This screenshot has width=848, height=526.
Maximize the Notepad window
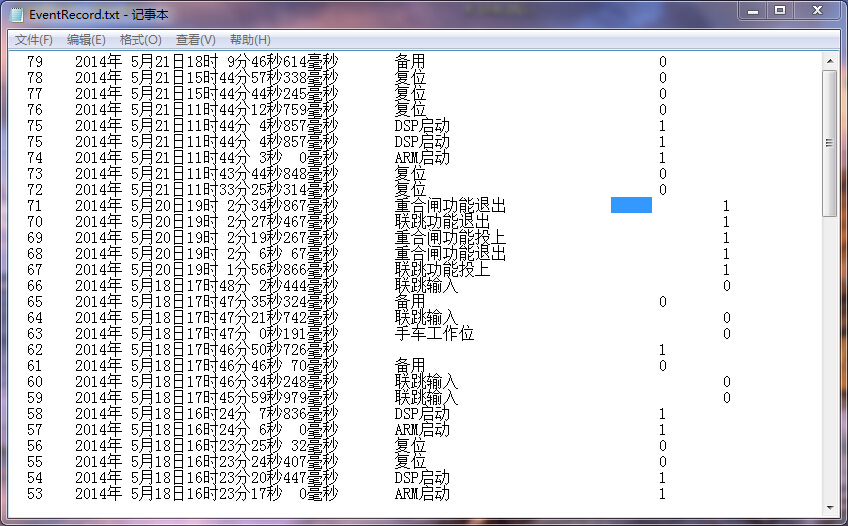coord(780,11)
